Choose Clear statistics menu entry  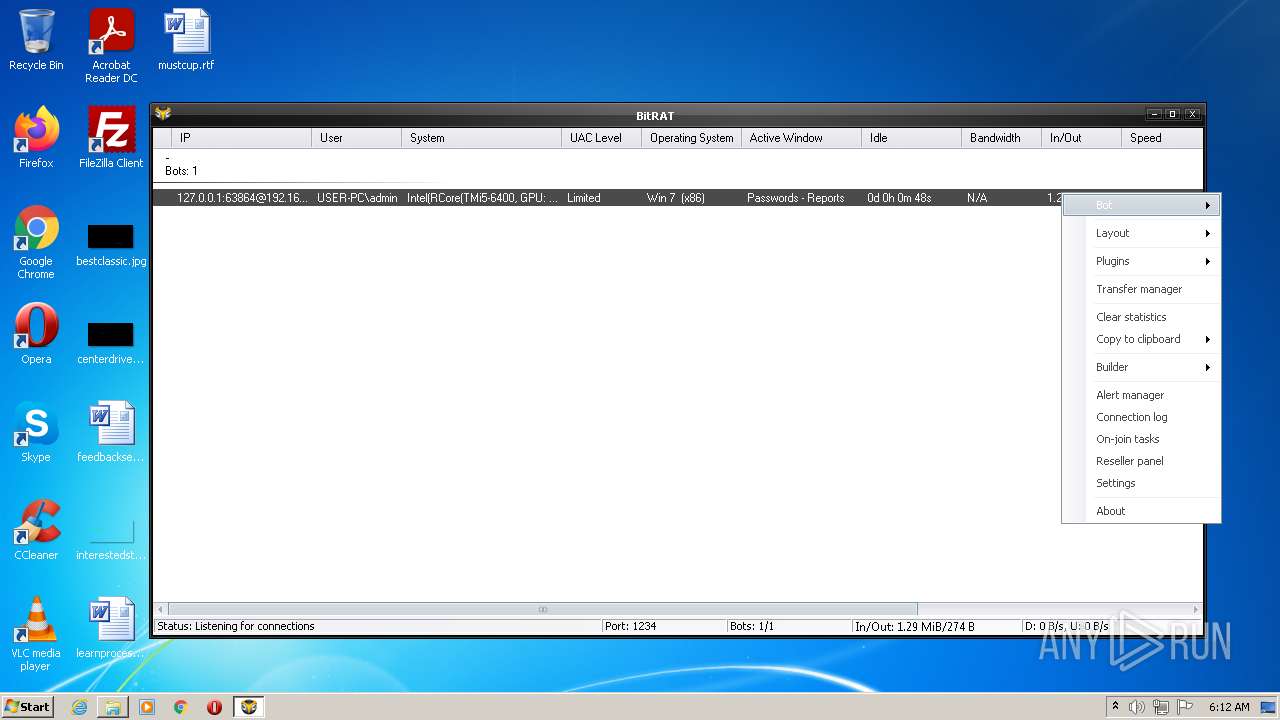pyautogui.click(x=1142, y=317)
